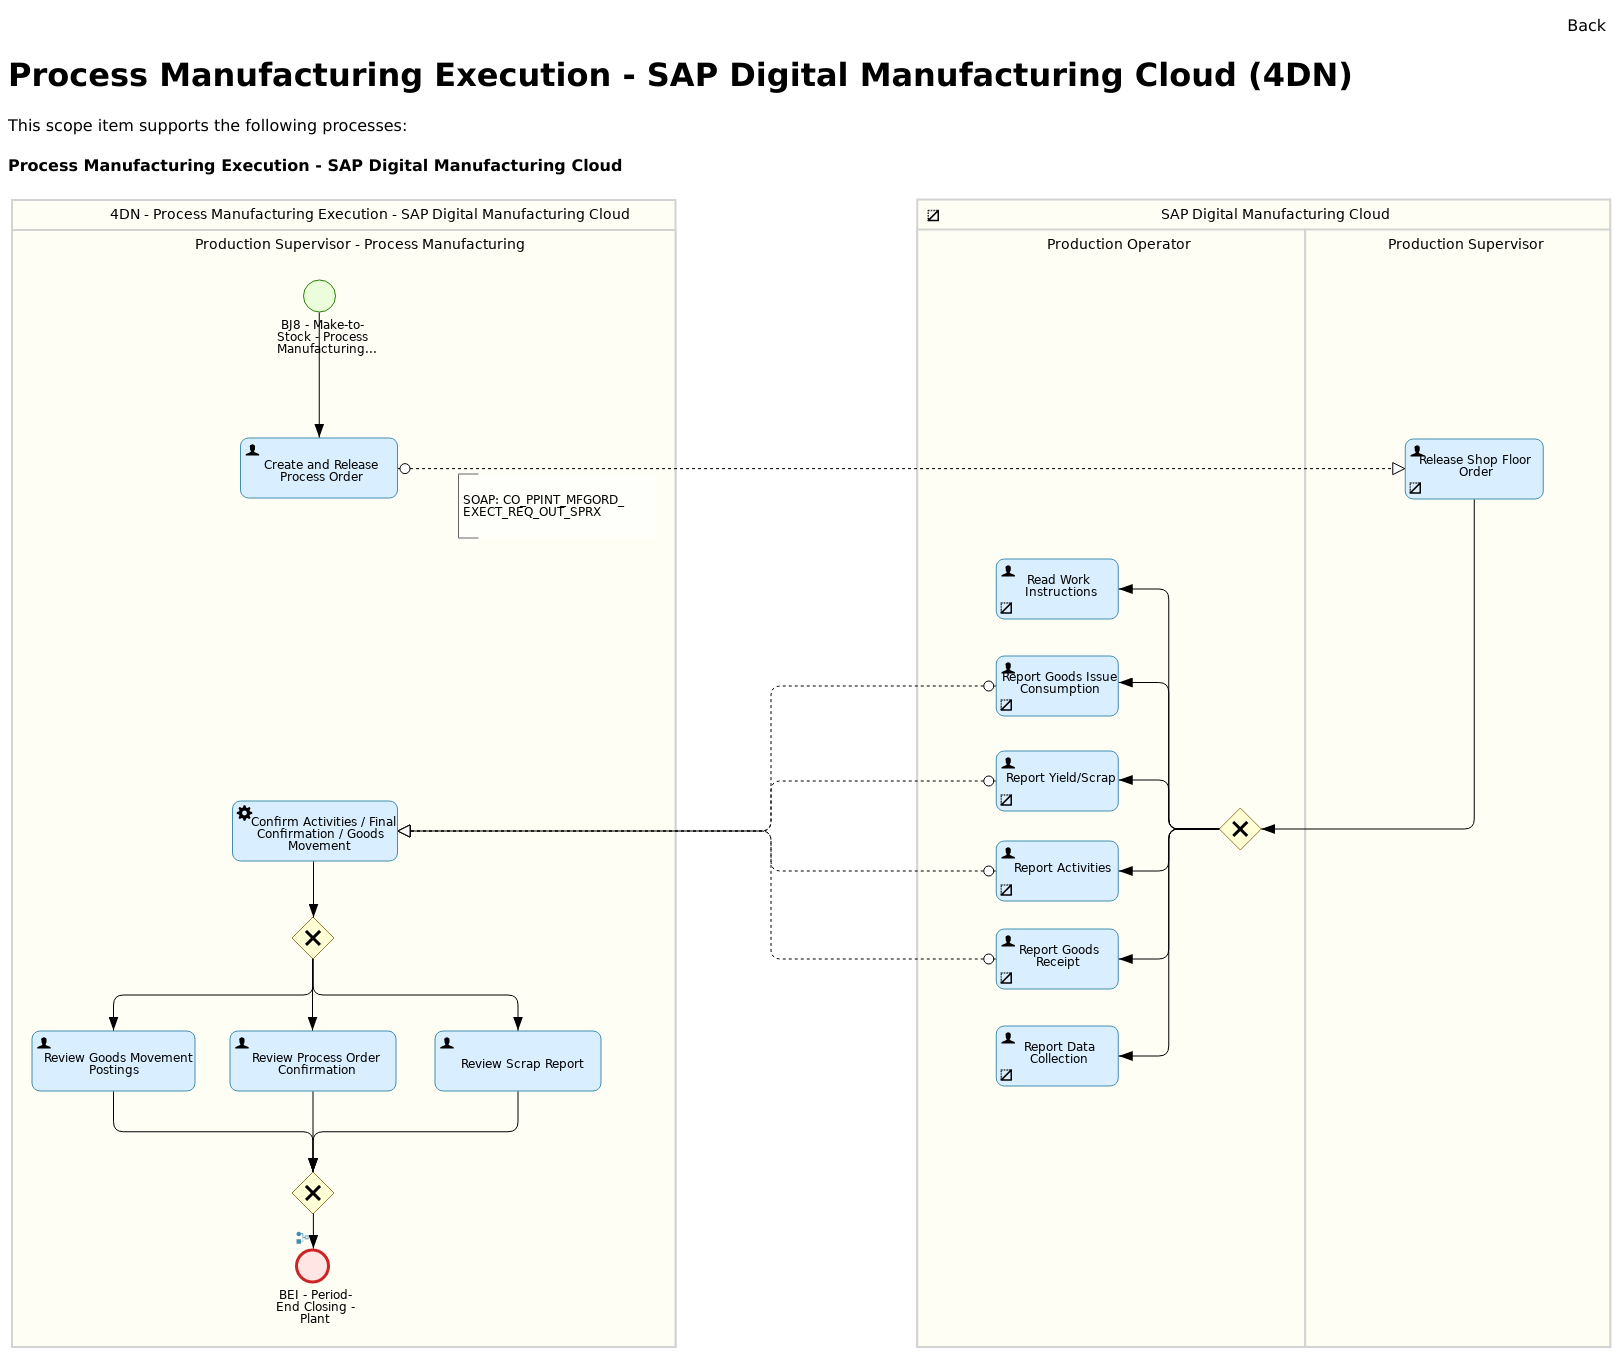Click the person icon on Report Data Collection task
Screen dimensions: 1614x1363
click(1007, 1038)
